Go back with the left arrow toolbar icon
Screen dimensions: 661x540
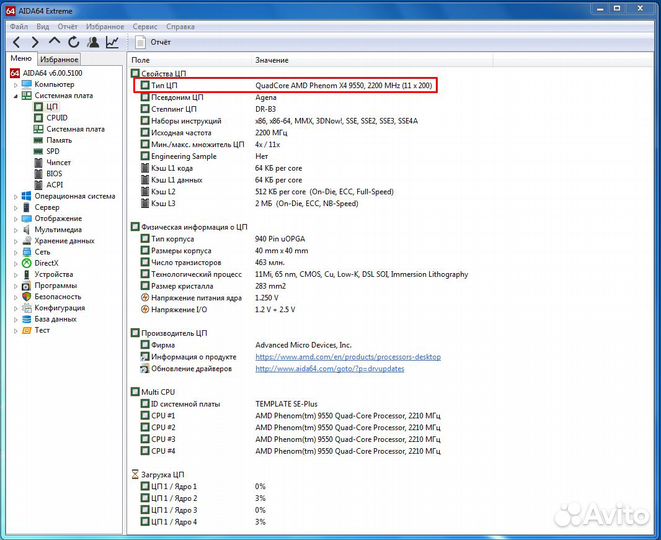click(x=16, y=42)
